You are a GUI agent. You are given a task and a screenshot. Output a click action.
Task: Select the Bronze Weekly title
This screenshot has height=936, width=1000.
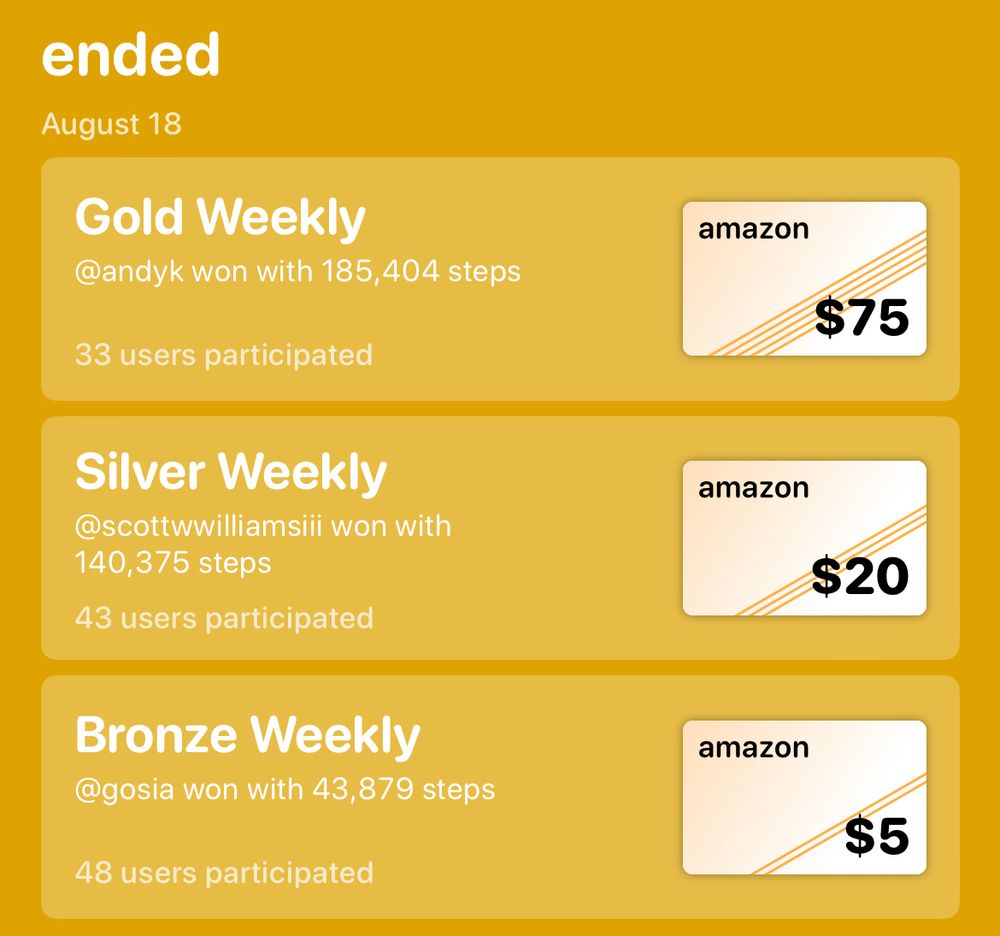coord(247,736)
